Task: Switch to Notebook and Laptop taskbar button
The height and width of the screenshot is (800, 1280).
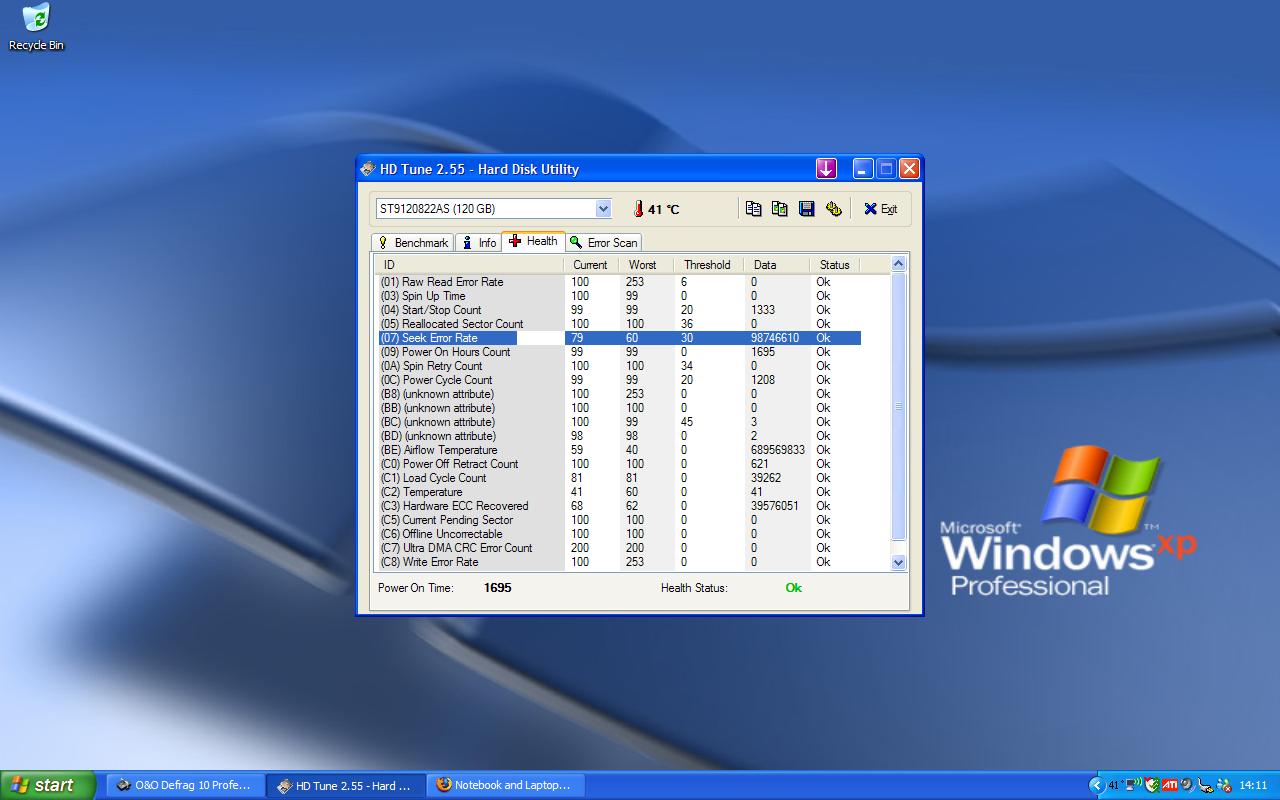Action: click(505, 785)
